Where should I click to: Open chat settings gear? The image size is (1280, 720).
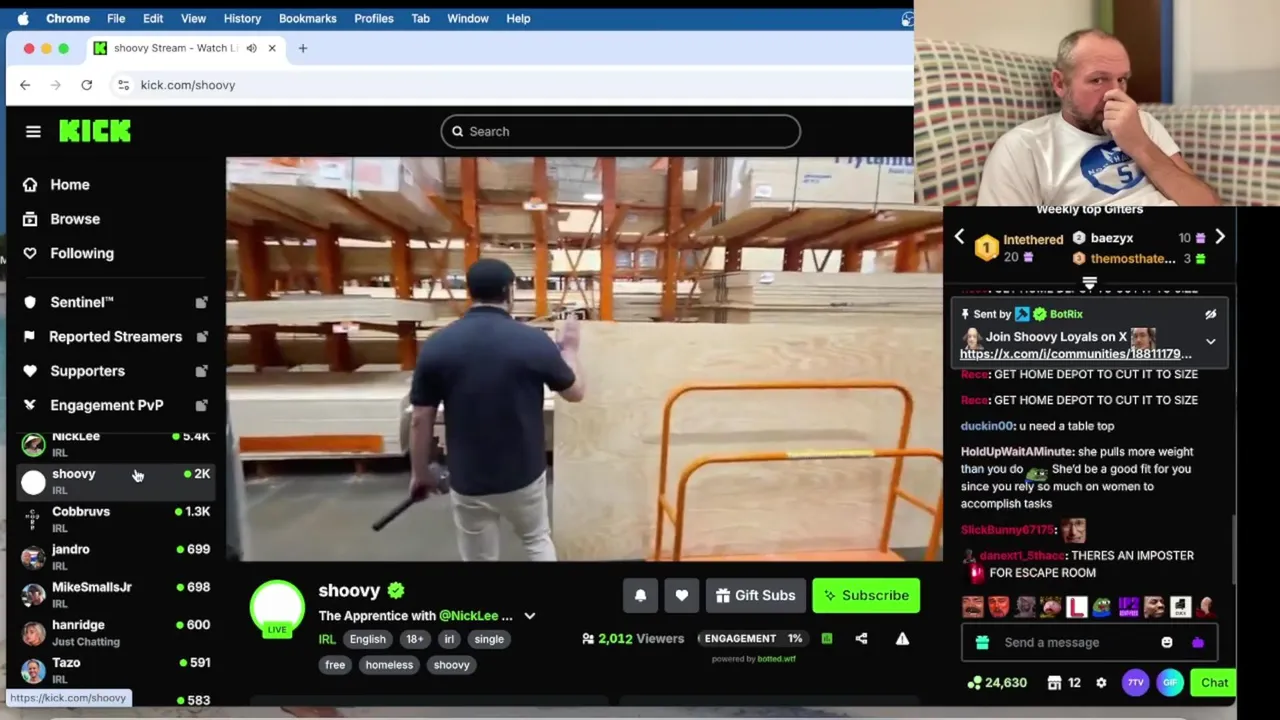[x=1101, y=683]
